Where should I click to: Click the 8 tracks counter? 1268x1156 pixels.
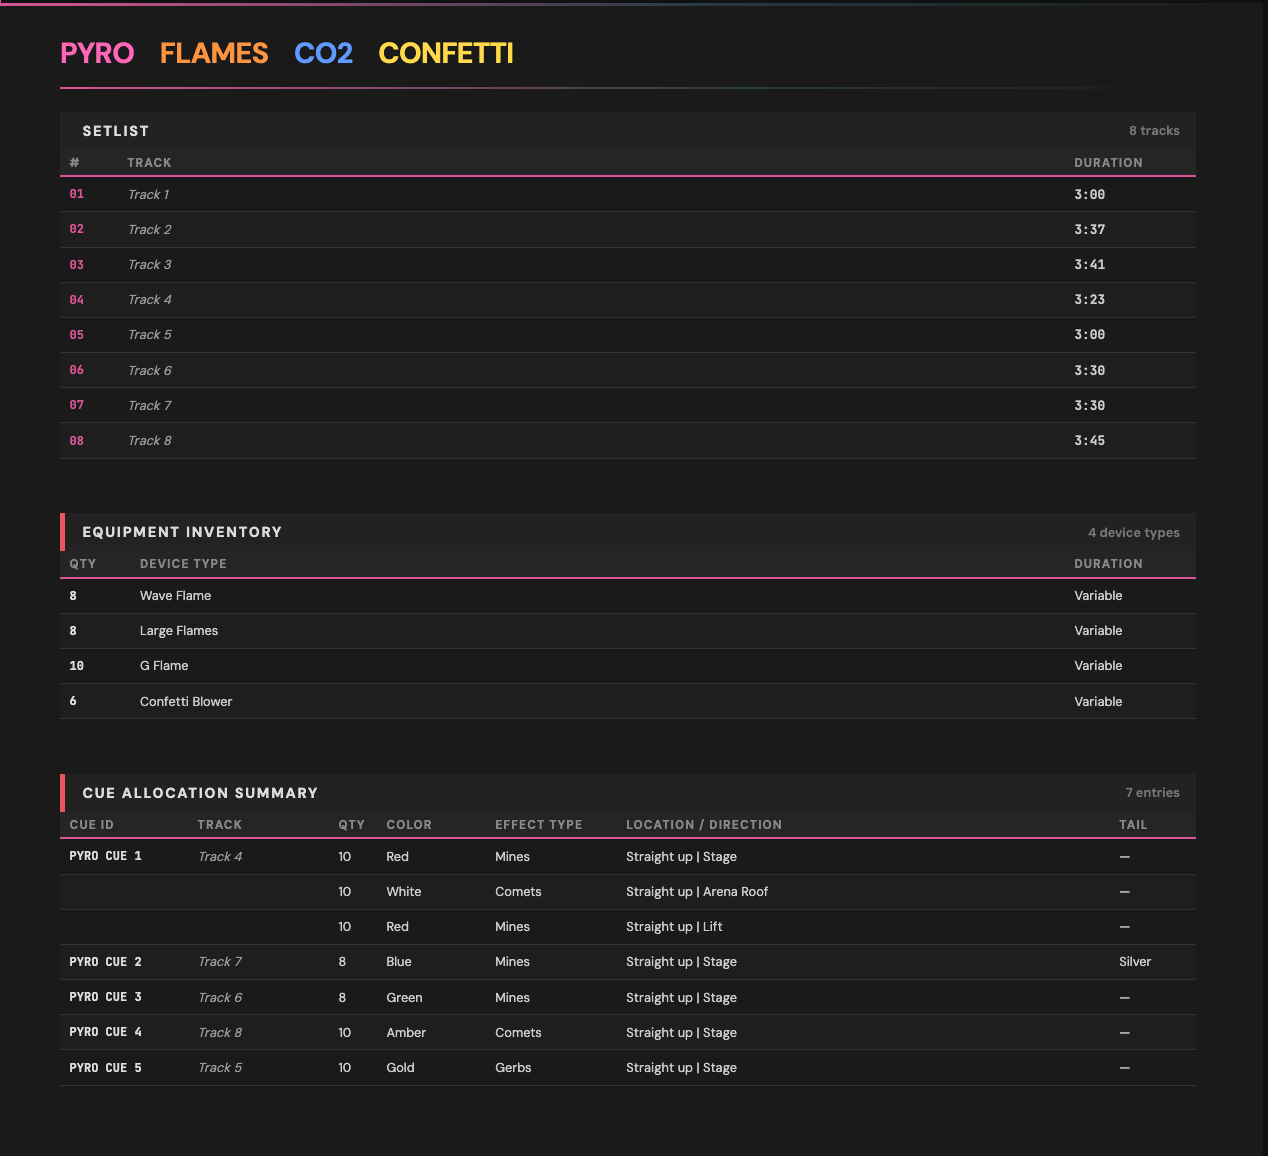tap(1154, 130)
